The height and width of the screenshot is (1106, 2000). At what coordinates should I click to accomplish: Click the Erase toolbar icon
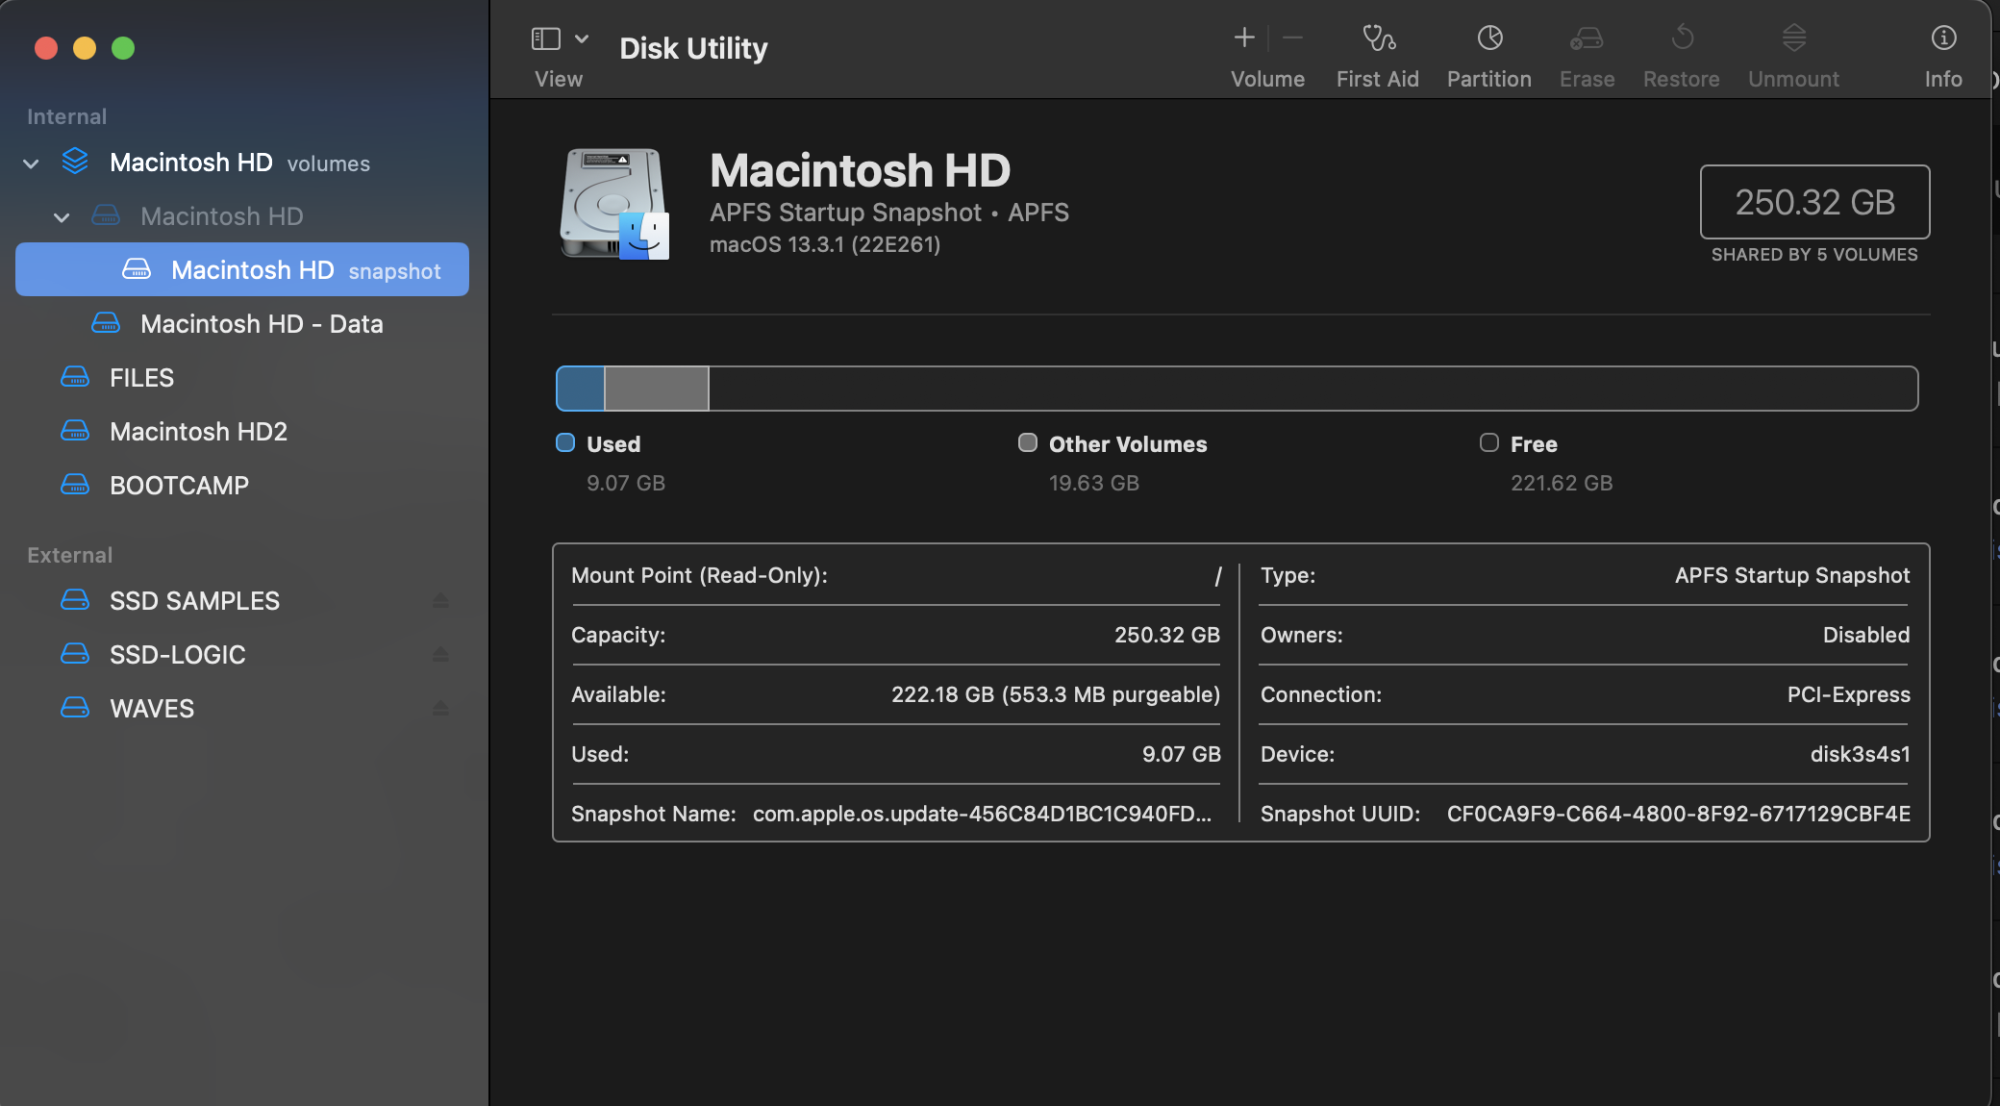click(x=1586, y=39)
